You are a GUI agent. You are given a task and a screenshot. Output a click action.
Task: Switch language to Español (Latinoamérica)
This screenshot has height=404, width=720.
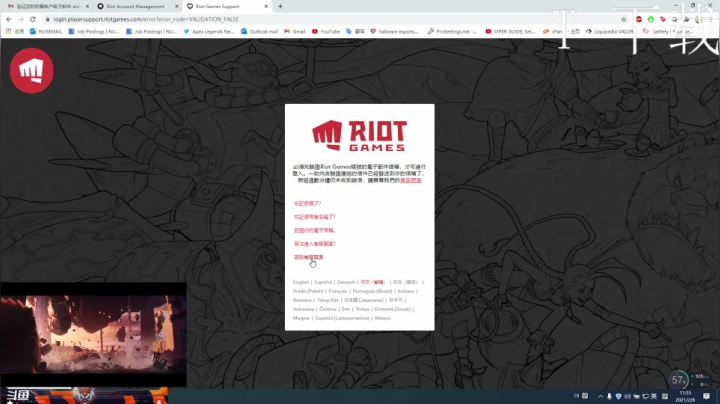click(342, 318)
